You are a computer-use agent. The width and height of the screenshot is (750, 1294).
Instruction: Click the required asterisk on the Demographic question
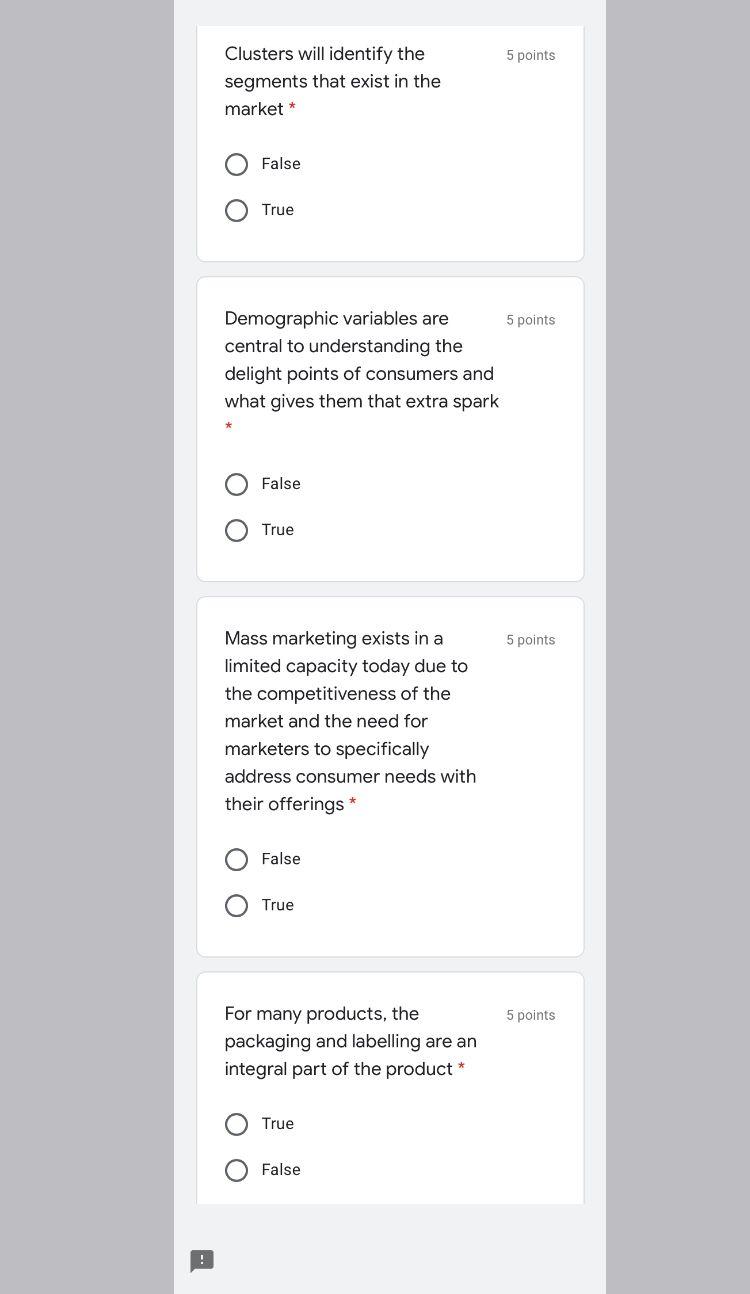tap(228, 427)
